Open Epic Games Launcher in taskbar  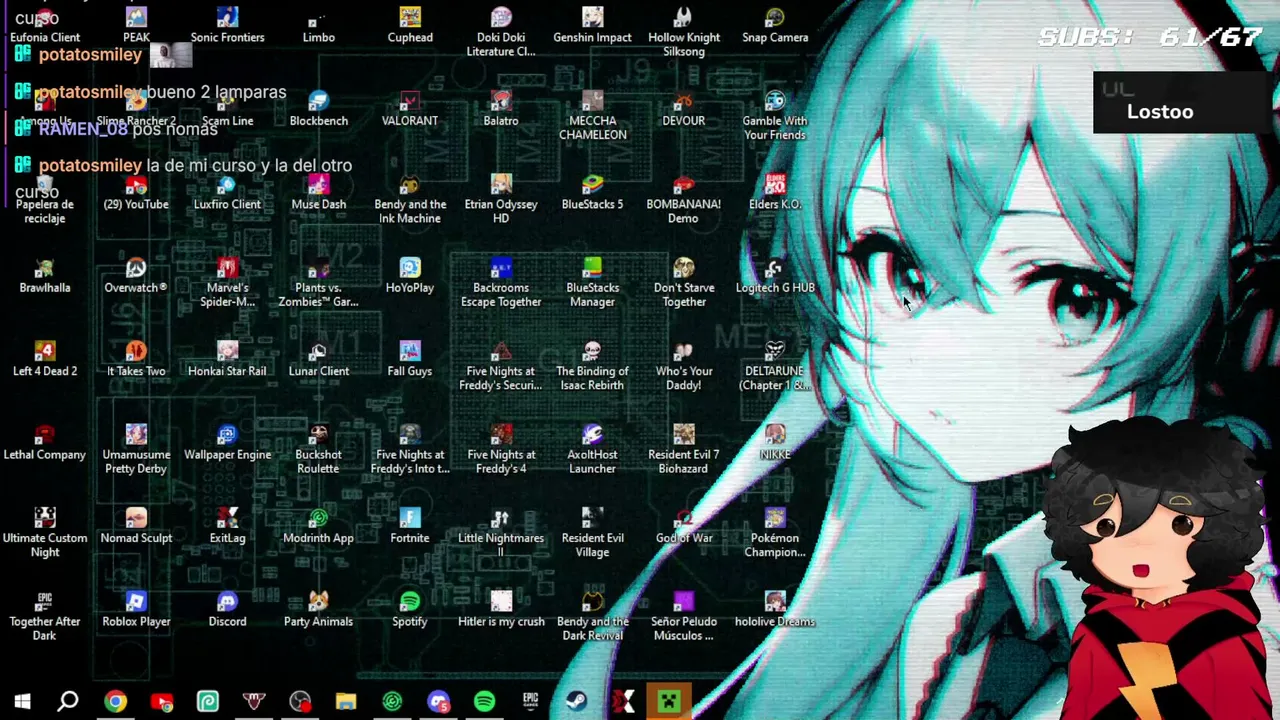[x=530, y=701]
